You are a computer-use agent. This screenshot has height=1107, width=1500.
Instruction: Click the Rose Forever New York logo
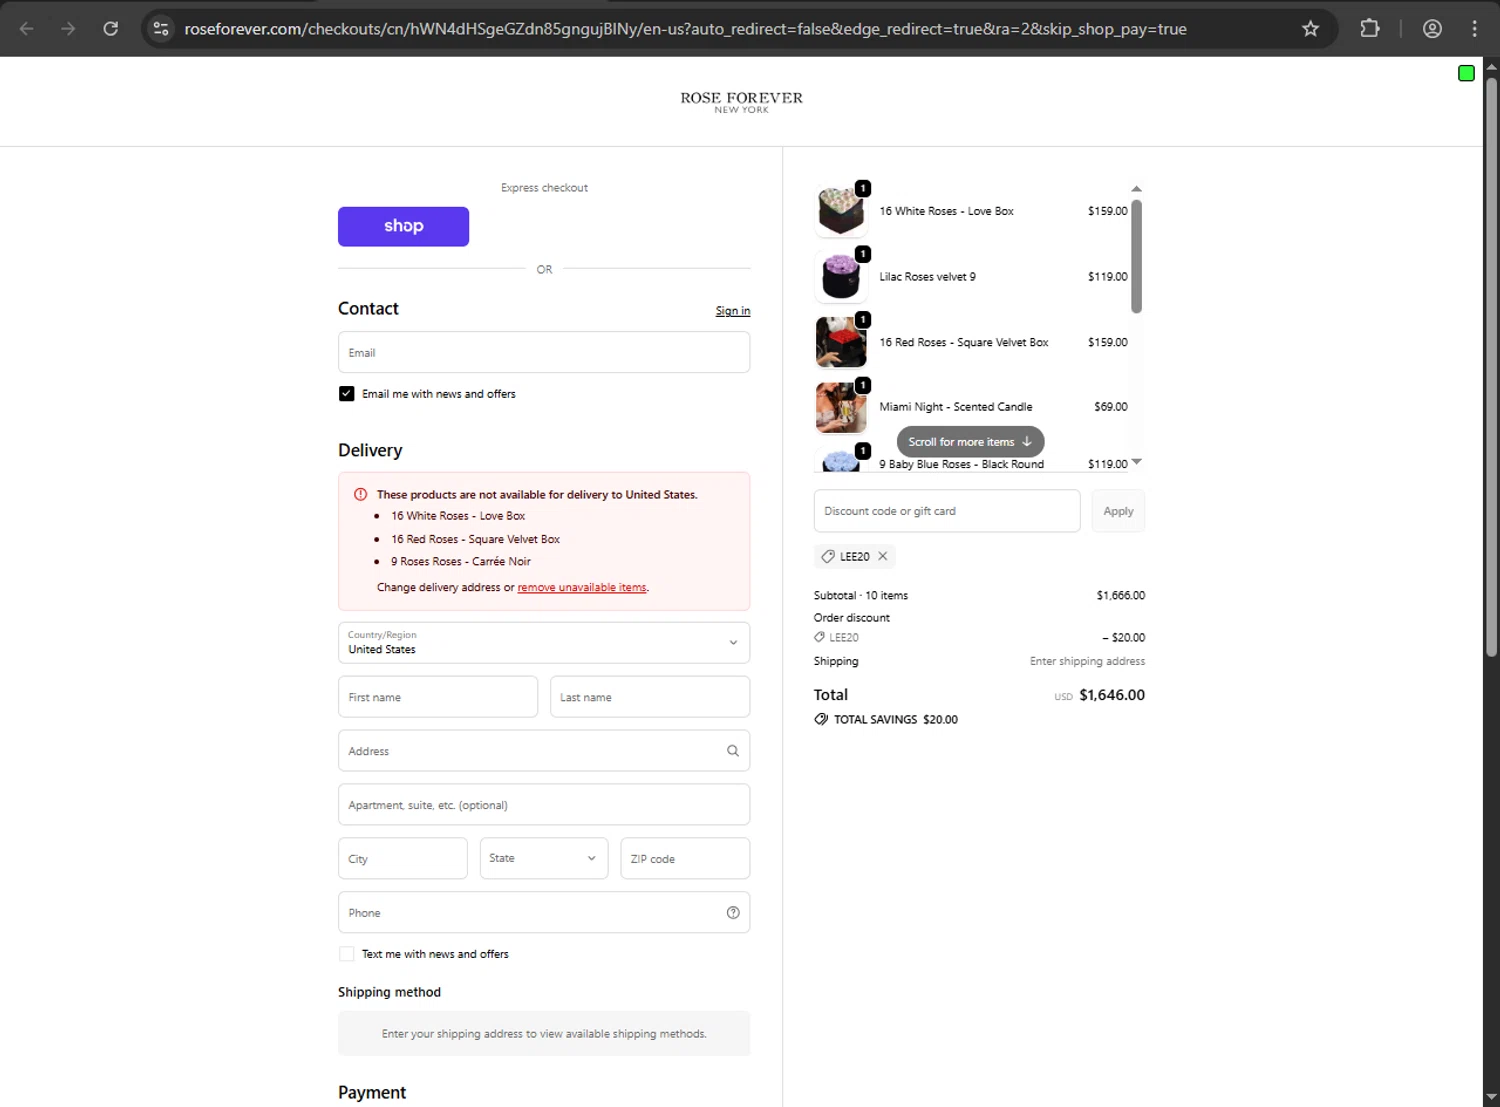pyautogui.click(x=741, y=102)
